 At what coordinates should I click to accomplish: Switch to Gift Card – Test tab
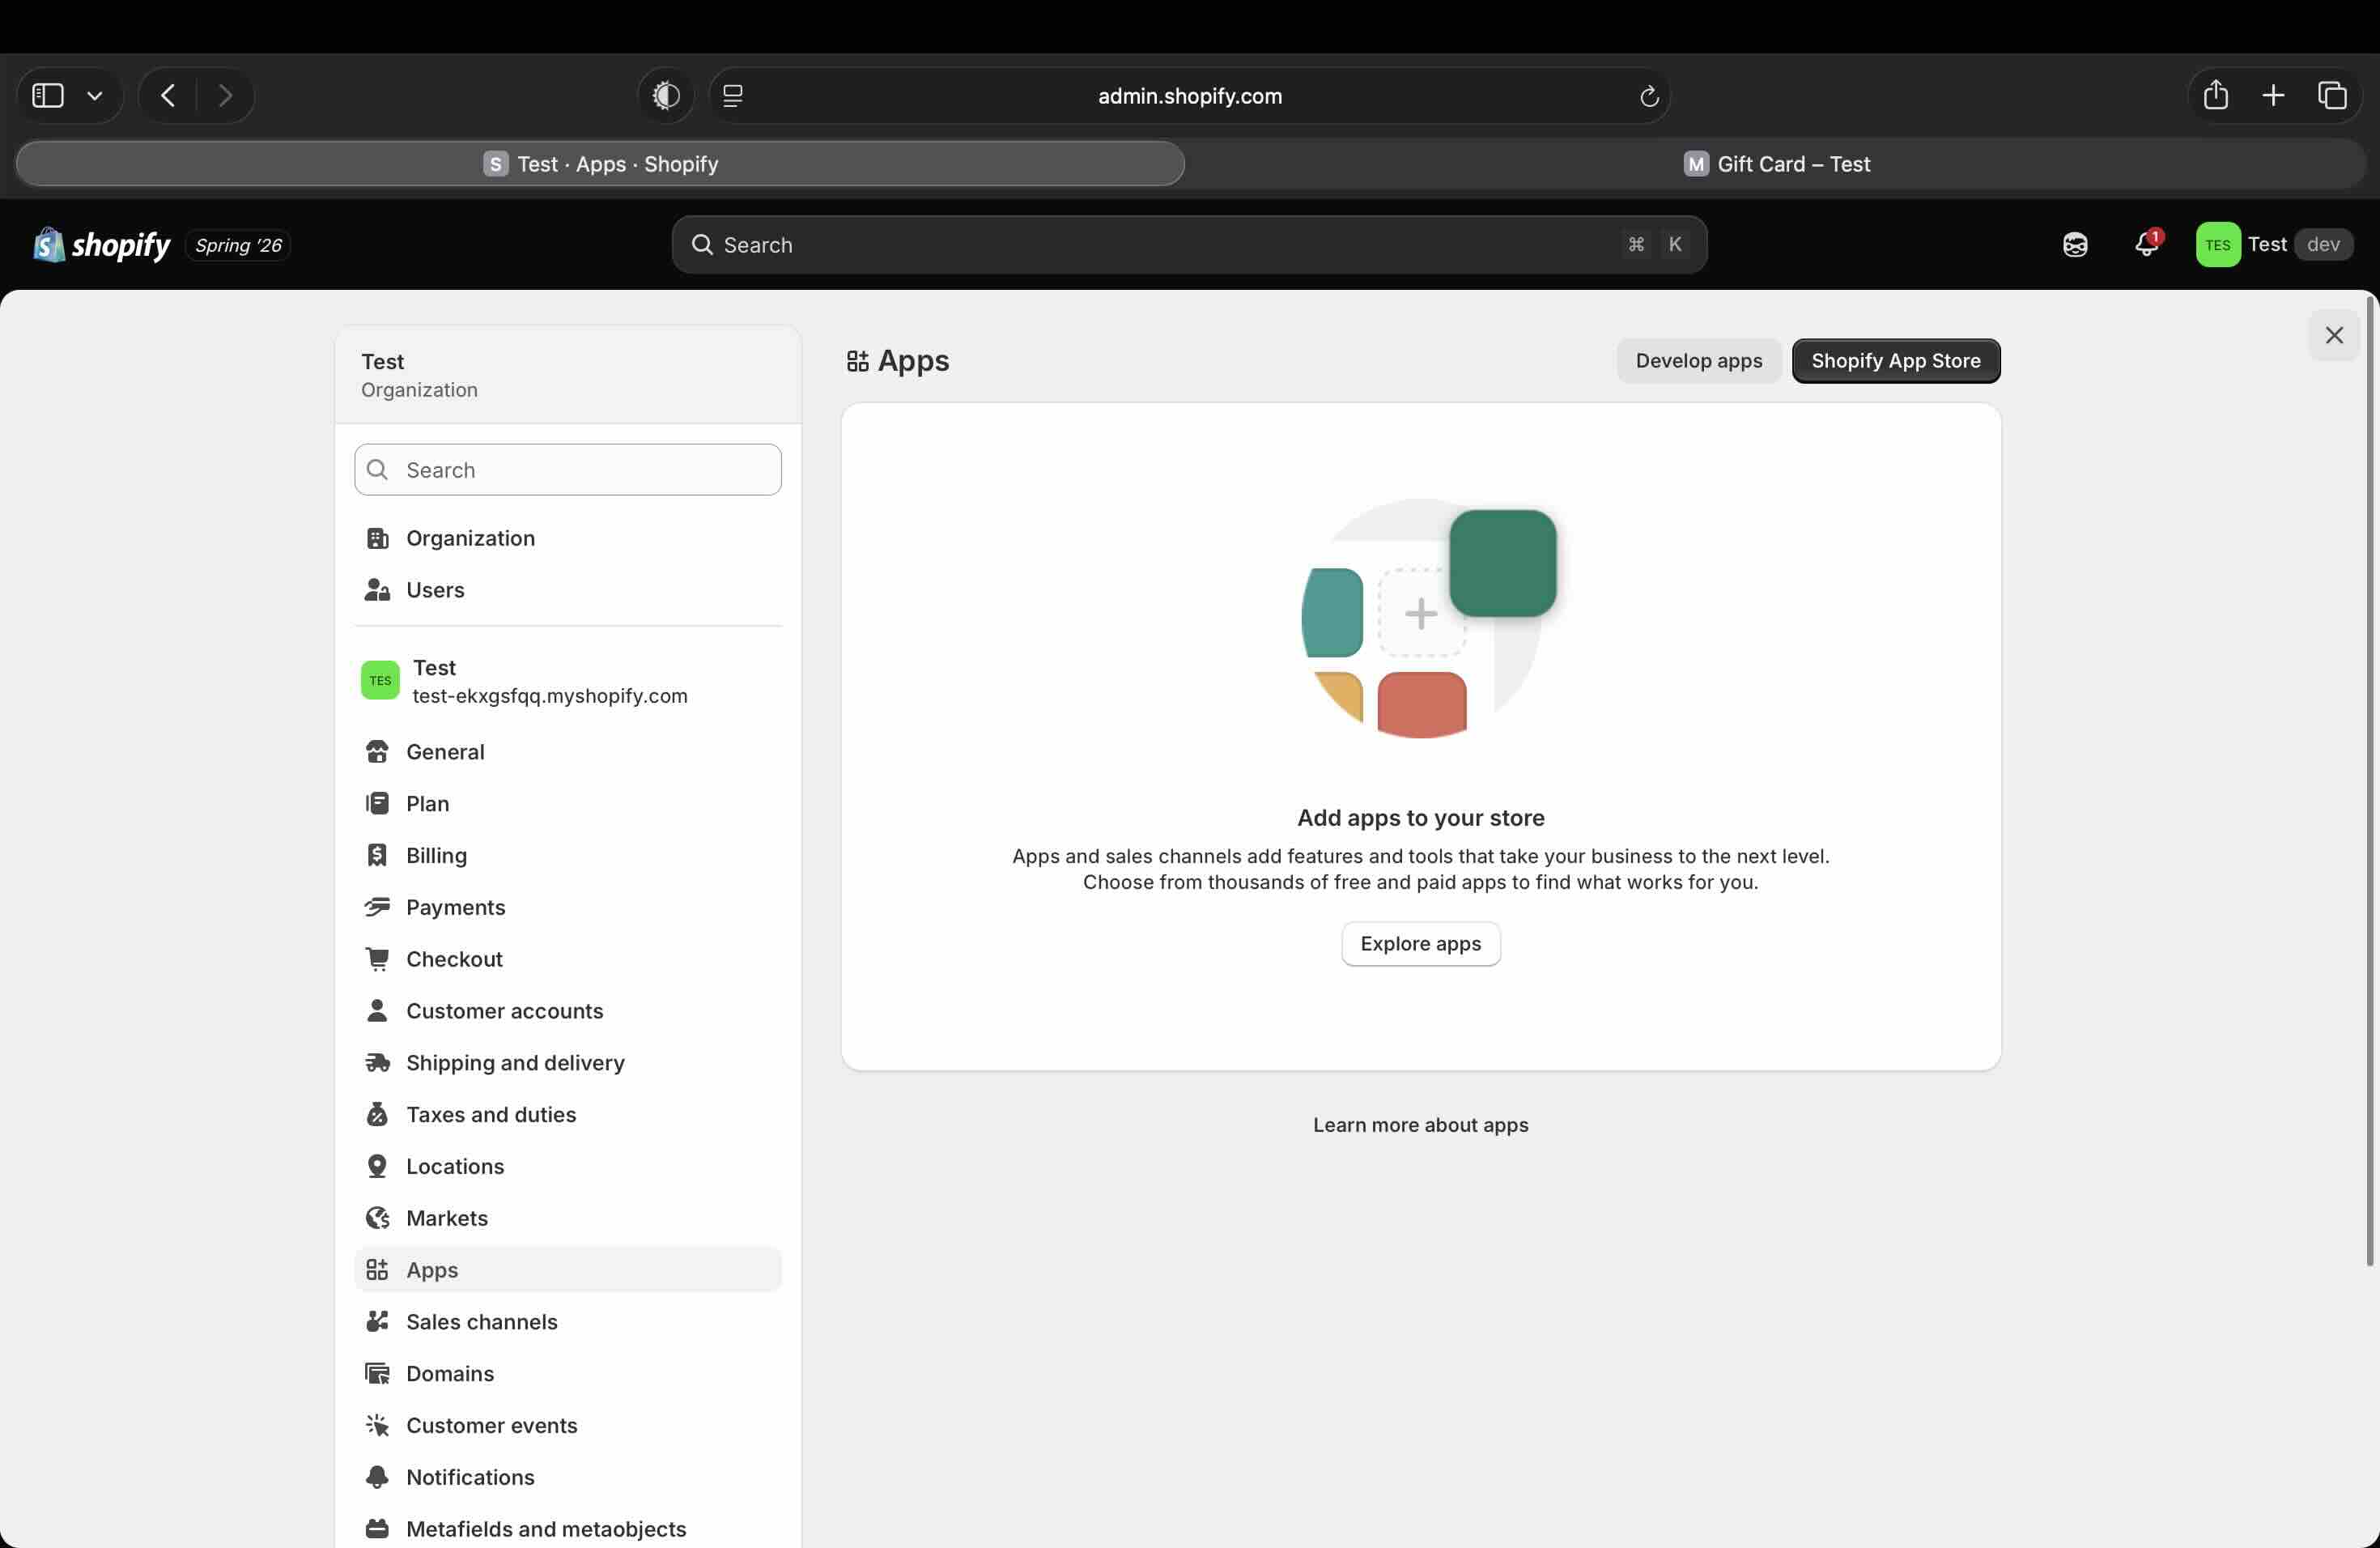tap(1776, 164)
